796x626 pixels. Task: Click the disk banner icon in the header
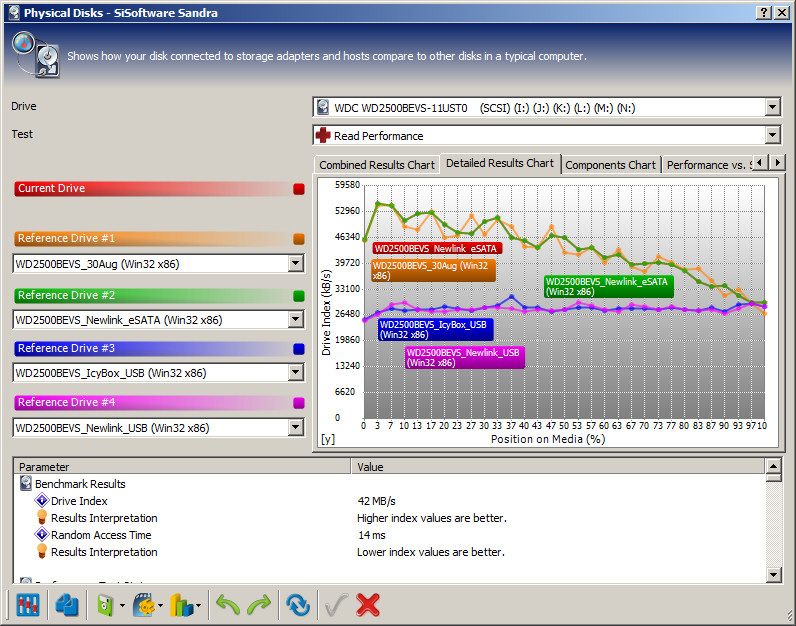point(37,55)
